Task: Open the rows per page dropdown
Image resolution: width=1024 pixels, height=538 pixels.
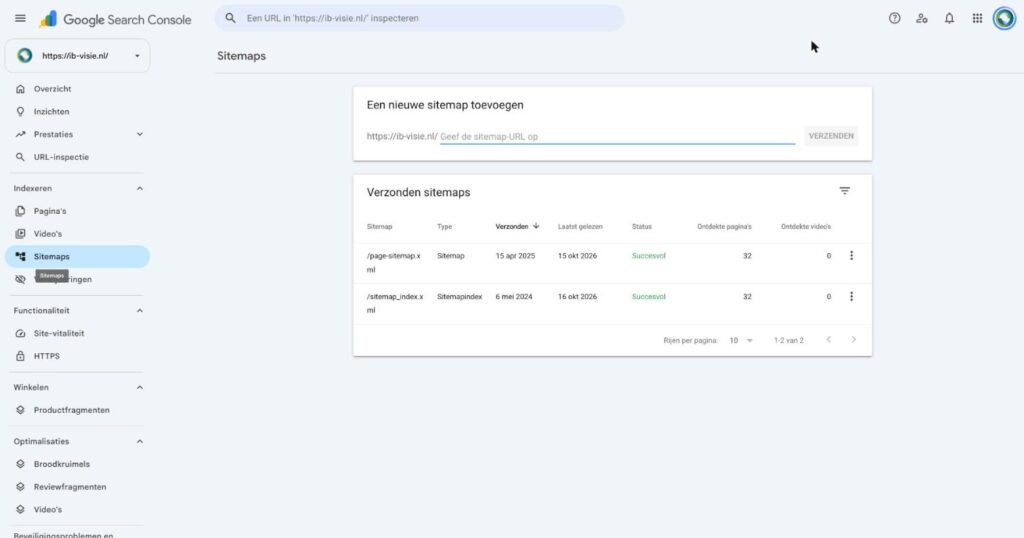Action: coord(741,340)
